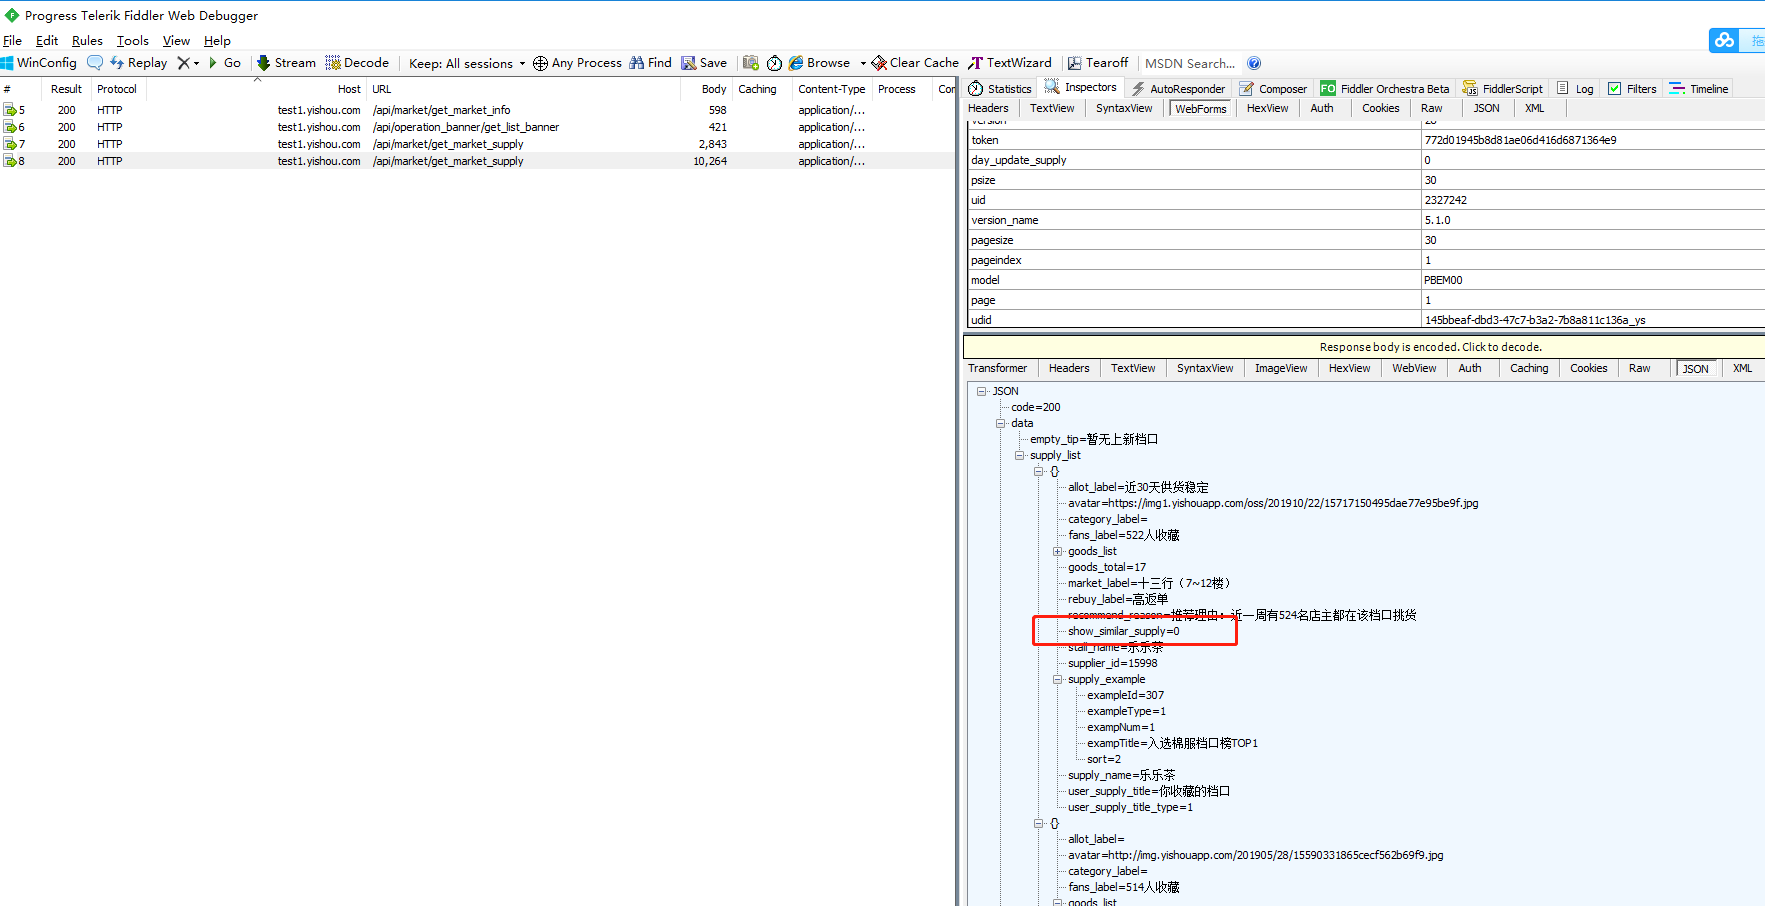Open the Browse dropdown arrow
1765x906 pixels.
tap(863, 63)
